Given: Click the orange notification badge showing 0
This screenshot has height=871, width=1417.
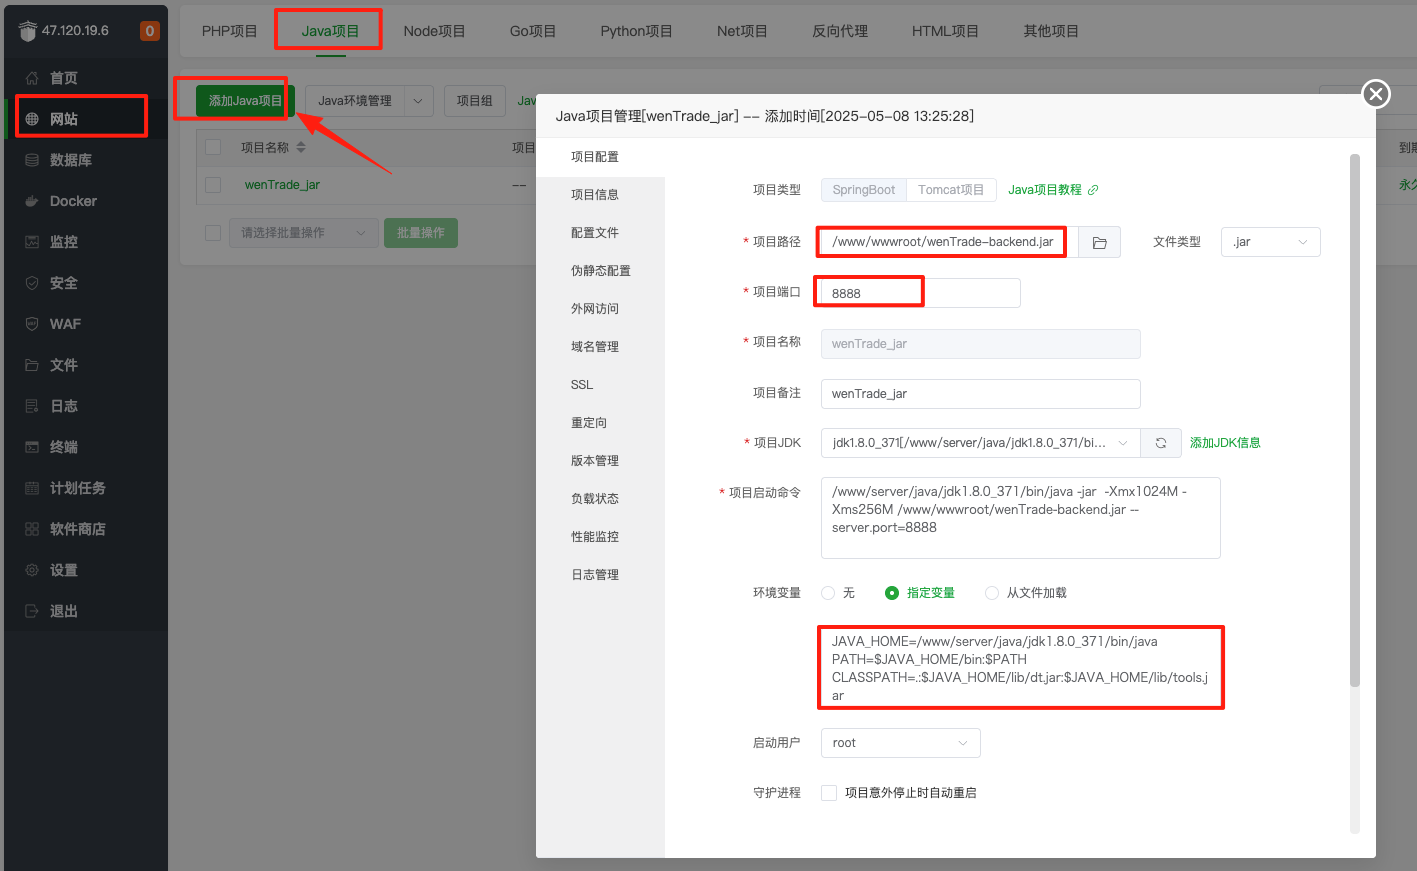Looking at the screenshot, I should coord(149,31).
